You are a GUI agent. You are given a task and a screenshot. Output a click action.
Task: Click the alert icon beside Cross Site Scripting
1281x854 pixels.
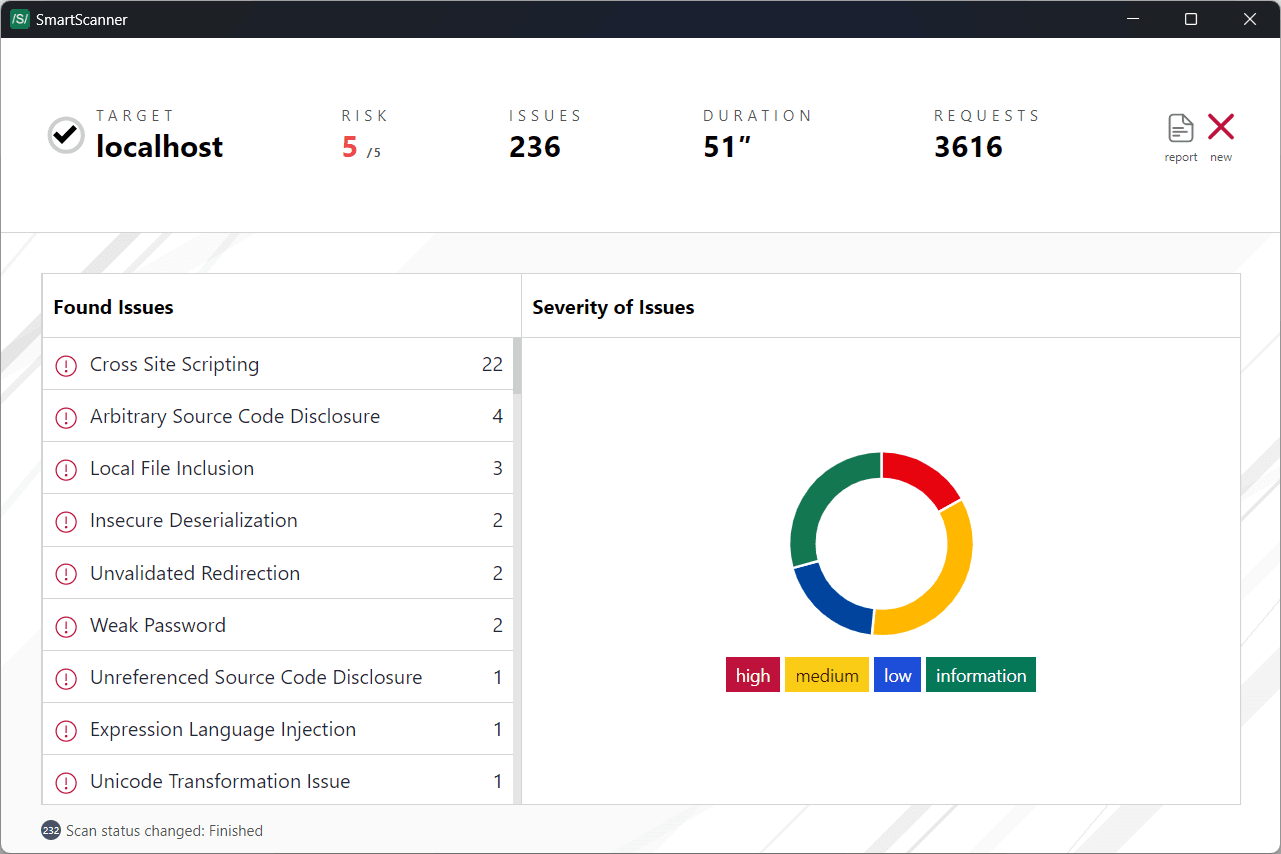(66, 365)
